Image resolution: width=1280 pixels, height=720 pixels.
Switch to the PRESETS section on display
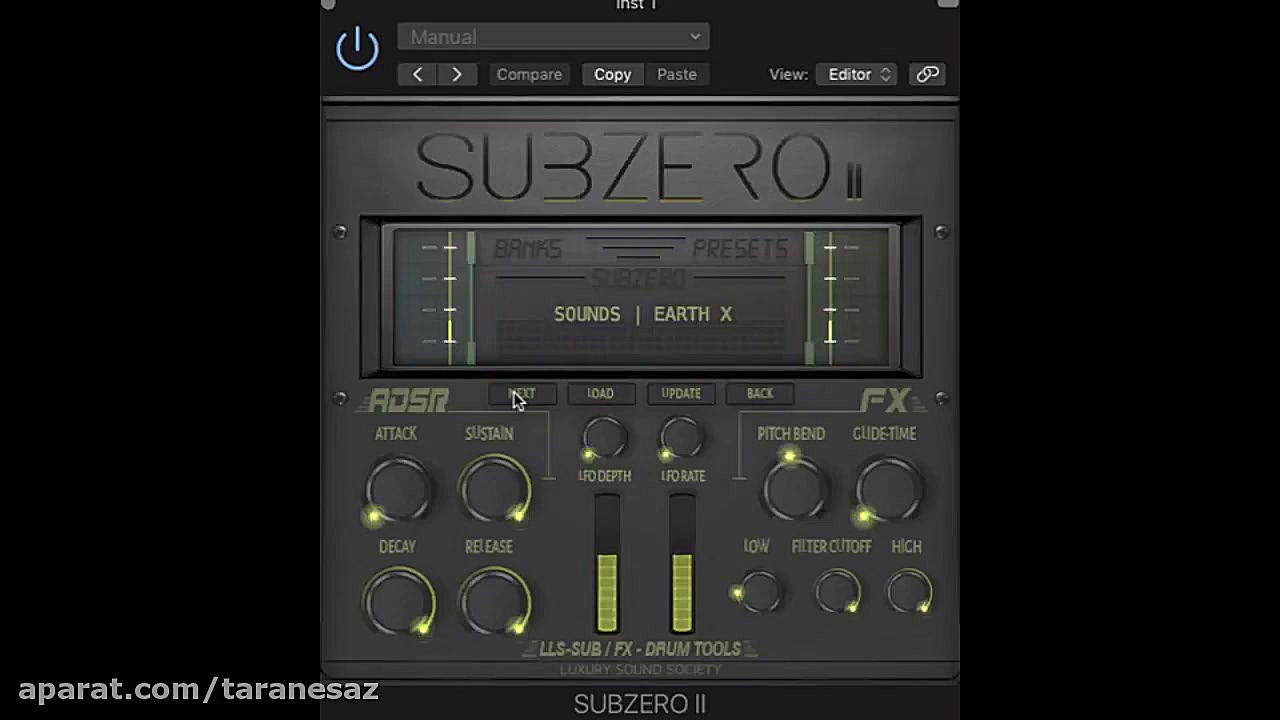[740, 249]
